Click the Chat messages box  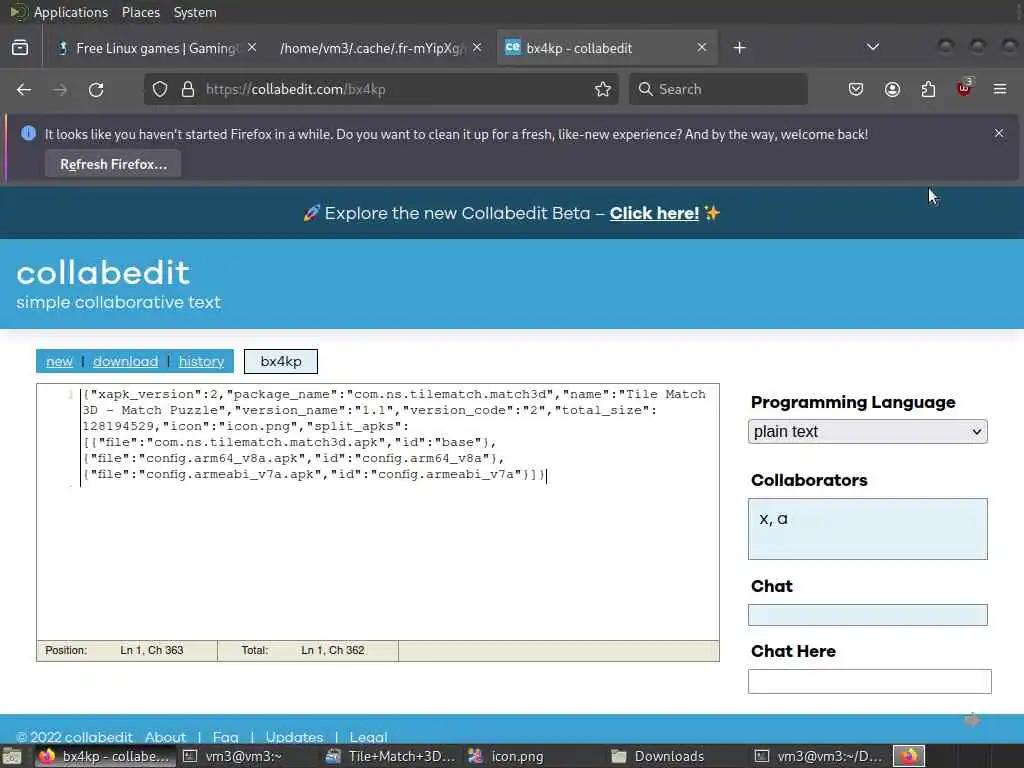867,615
